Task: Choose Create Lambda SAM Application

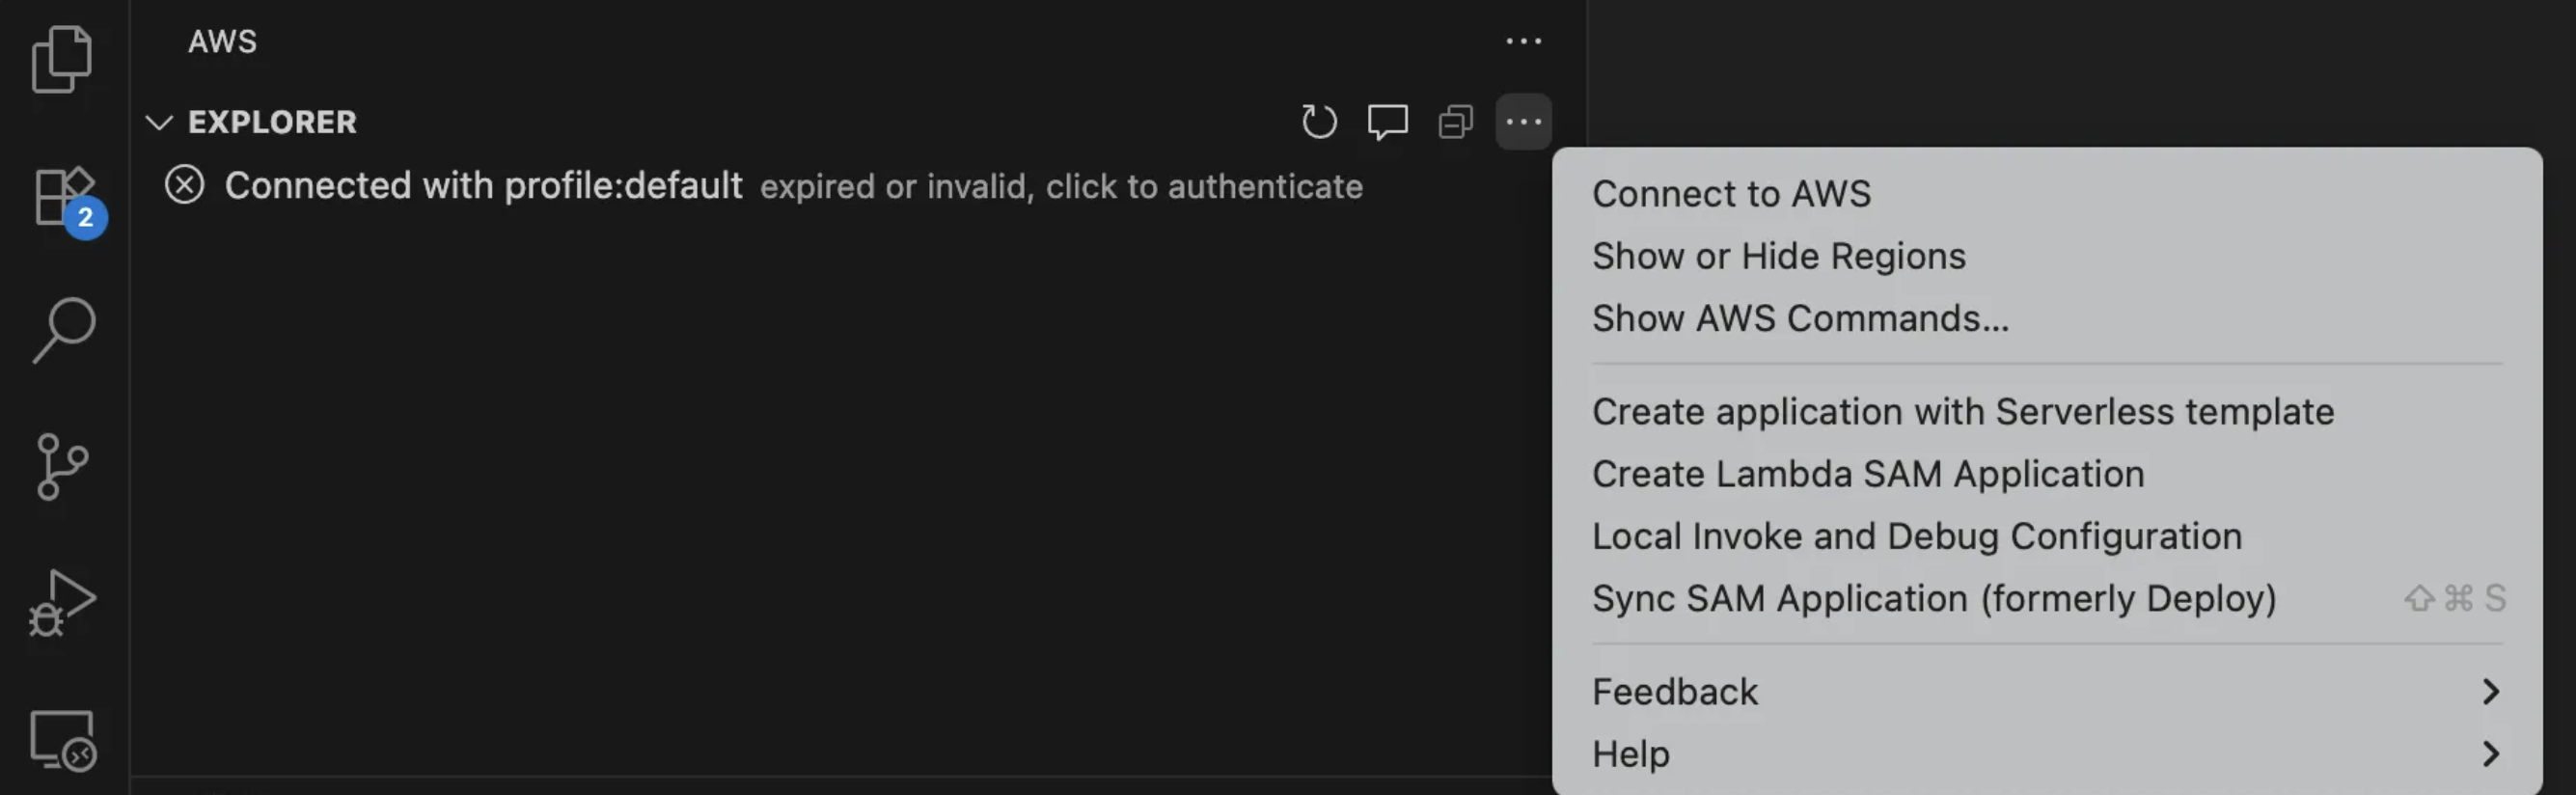Action: click(x=1867, y=473)
